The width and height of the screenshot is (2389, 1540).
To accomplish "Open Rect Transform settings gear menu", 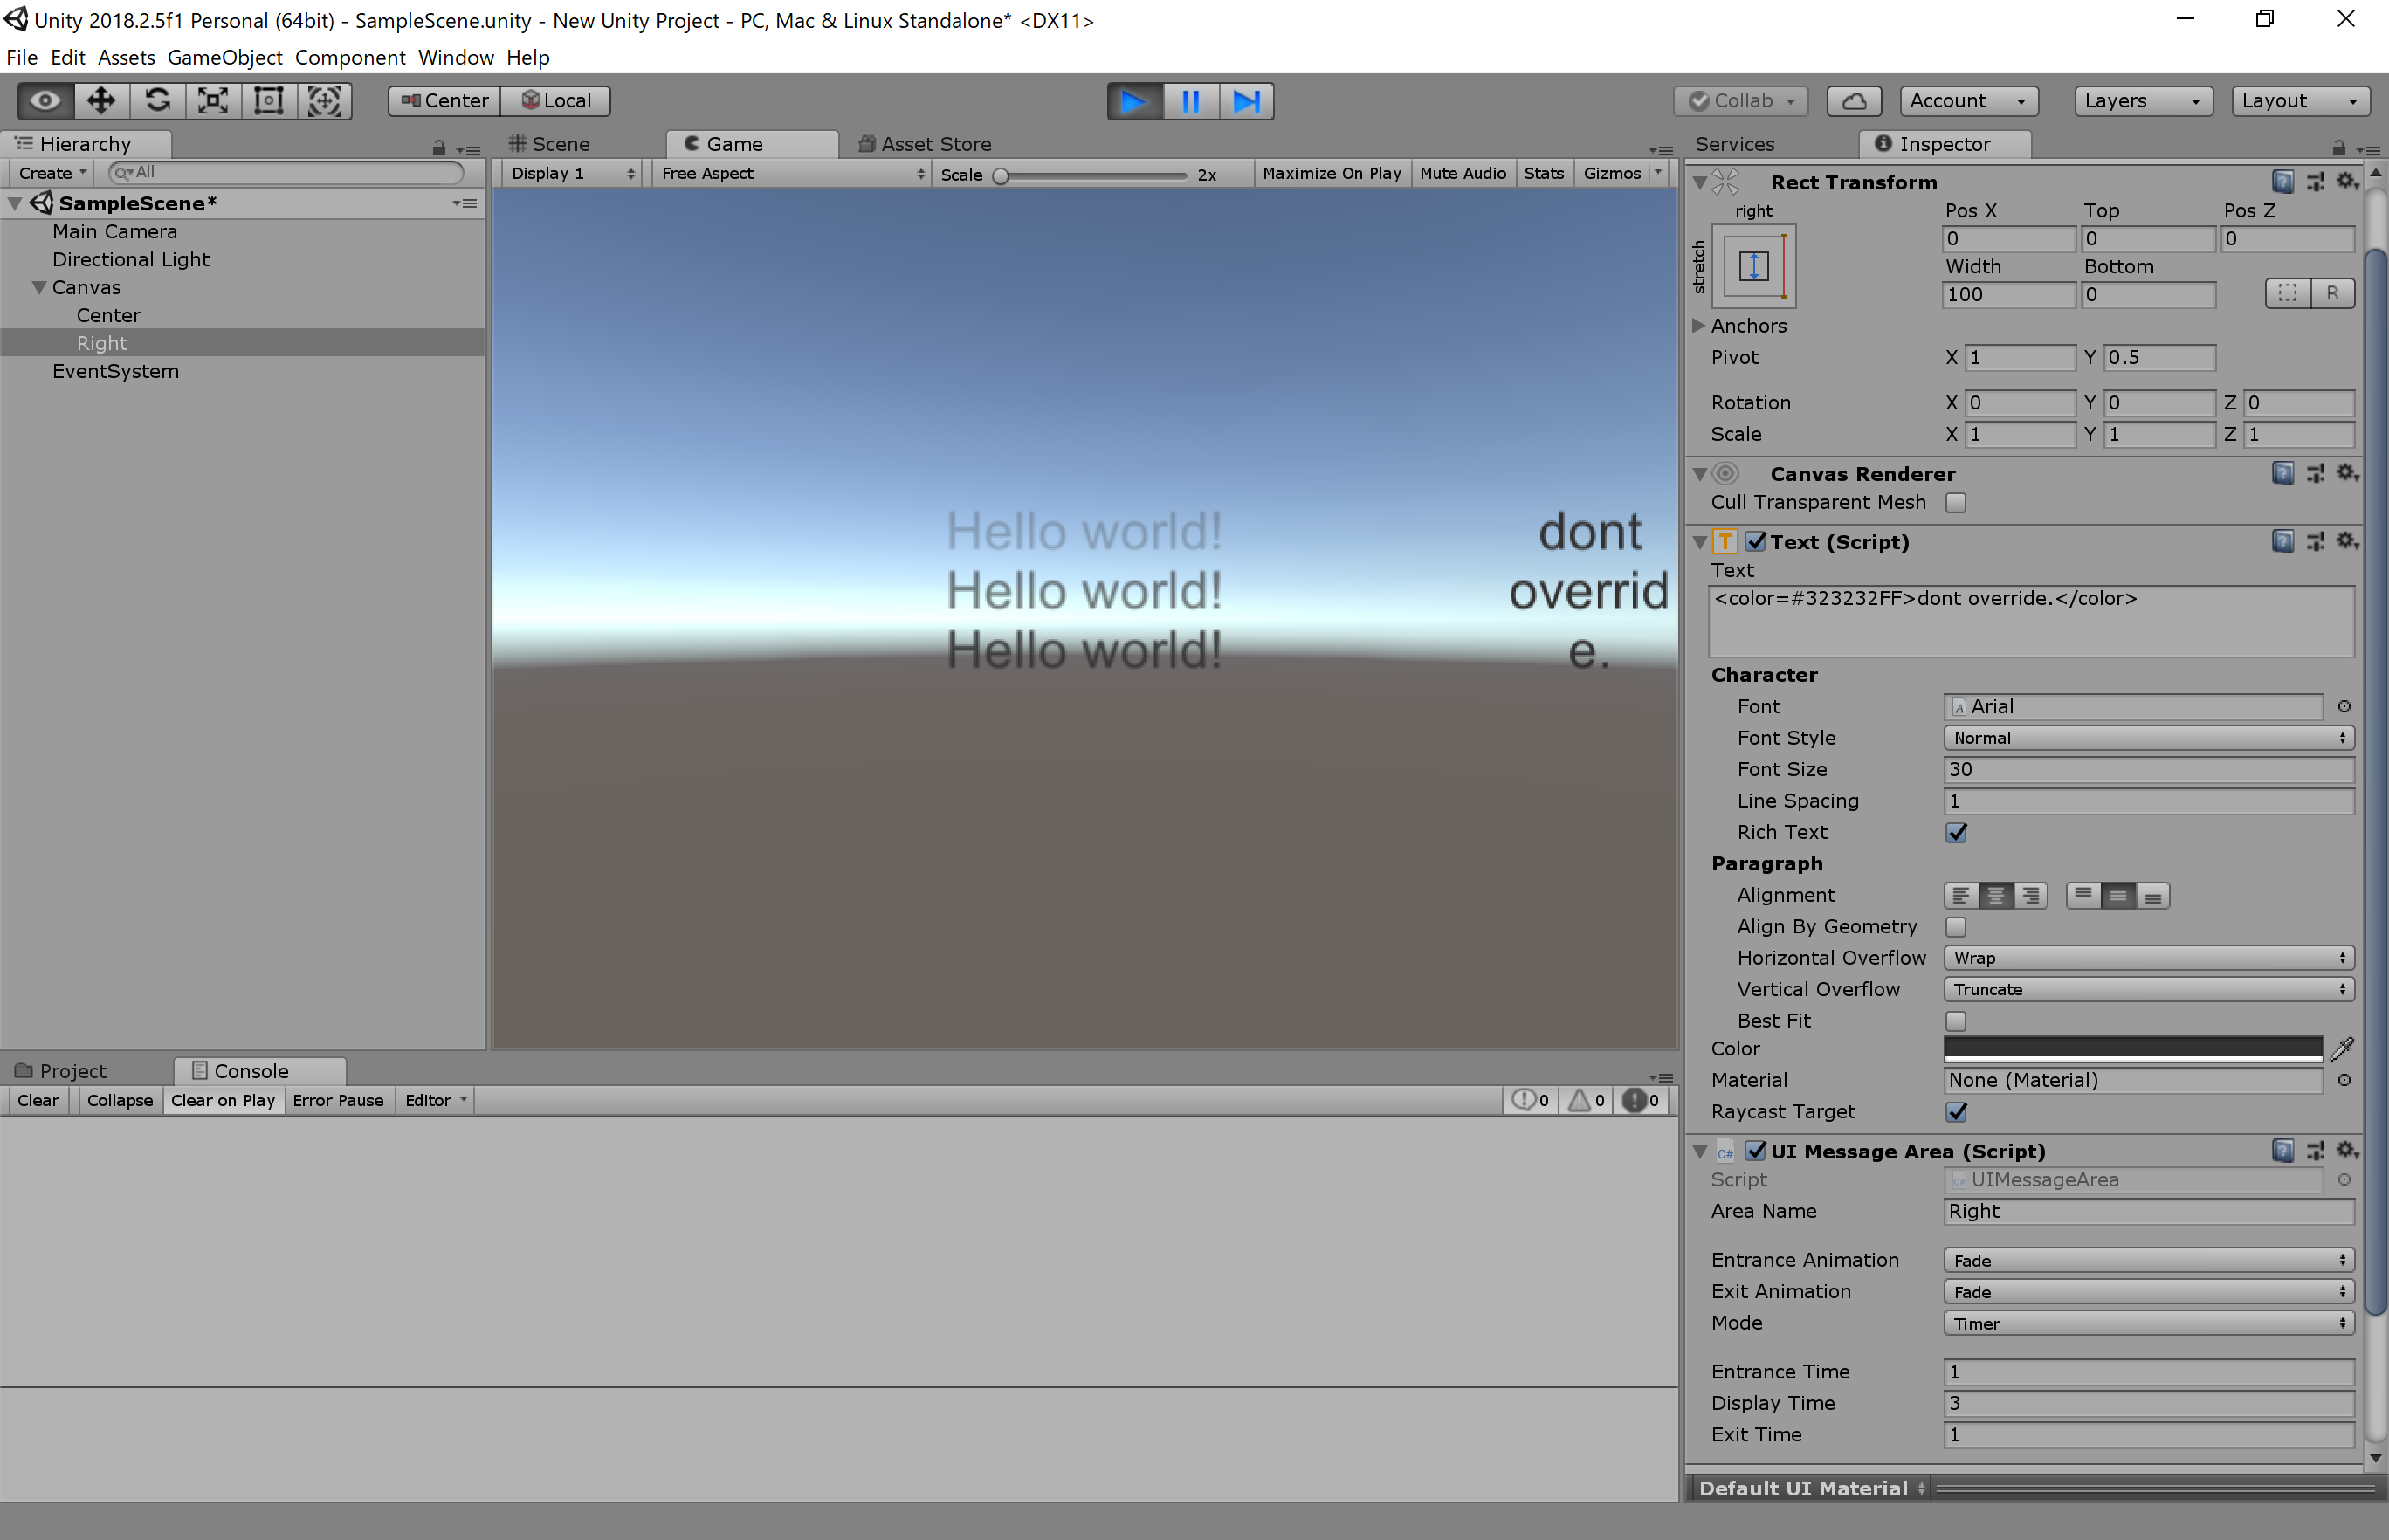I will [2346, 181].
